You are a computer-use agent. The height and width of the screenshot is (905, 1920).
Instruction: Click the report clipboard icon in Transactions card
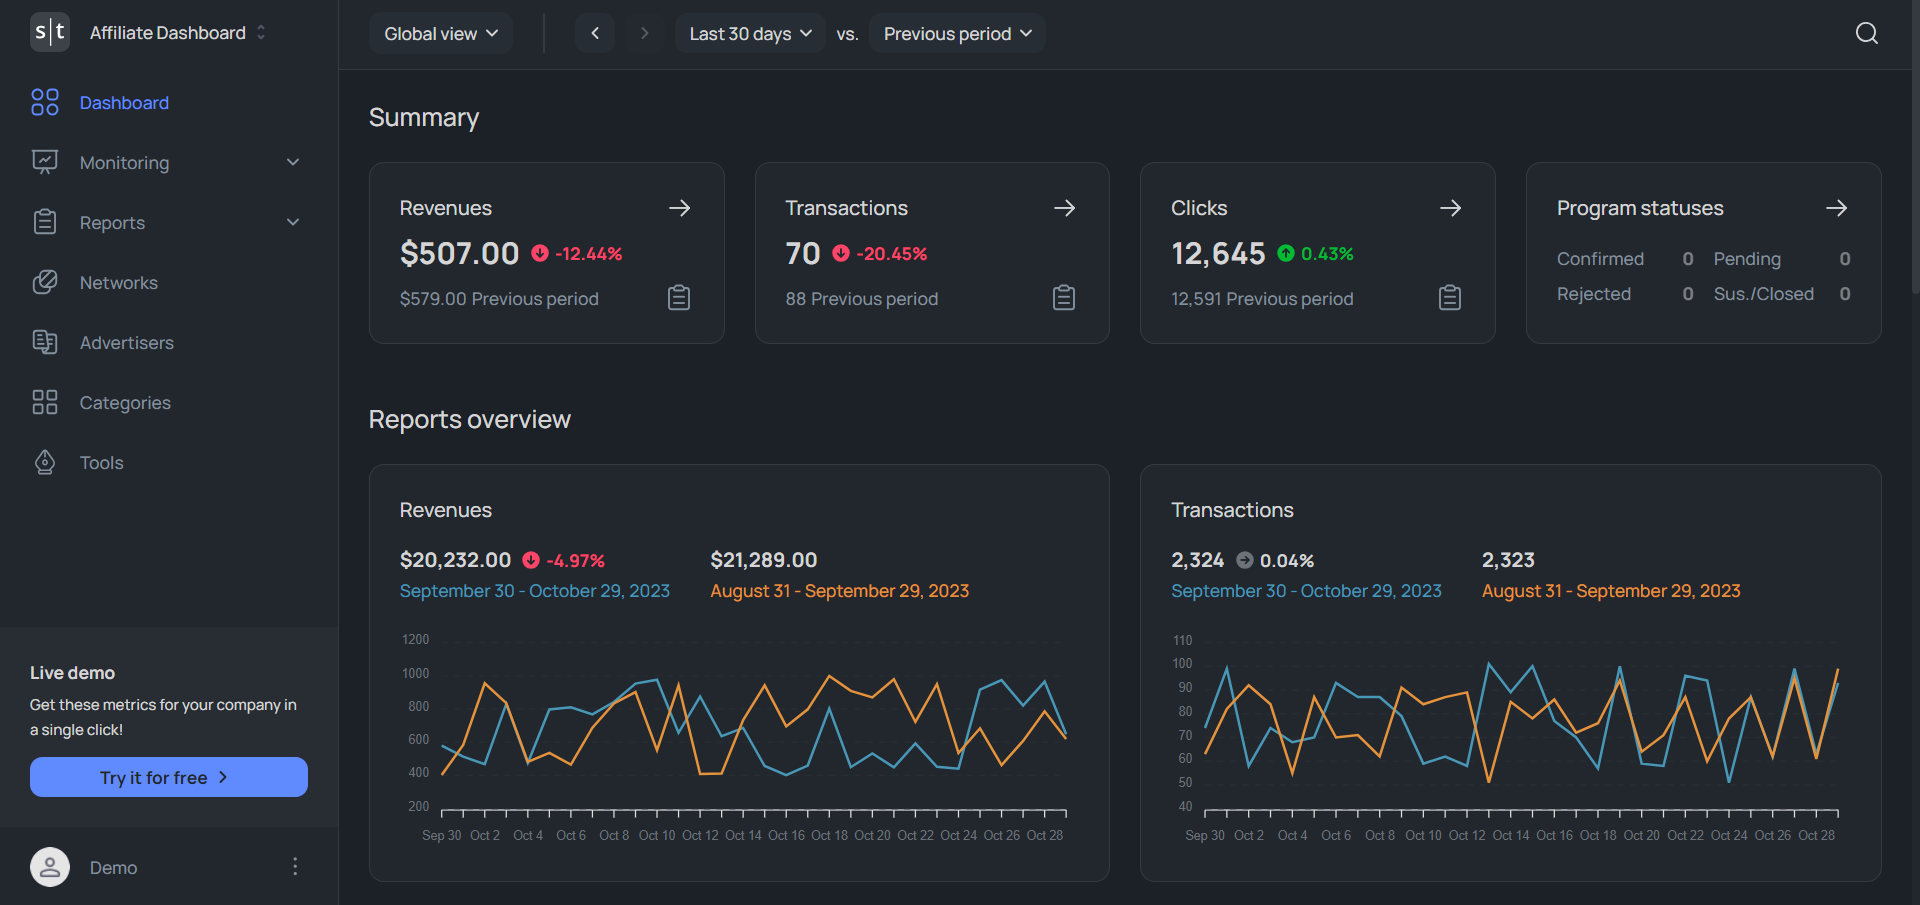click(1064, 298)
